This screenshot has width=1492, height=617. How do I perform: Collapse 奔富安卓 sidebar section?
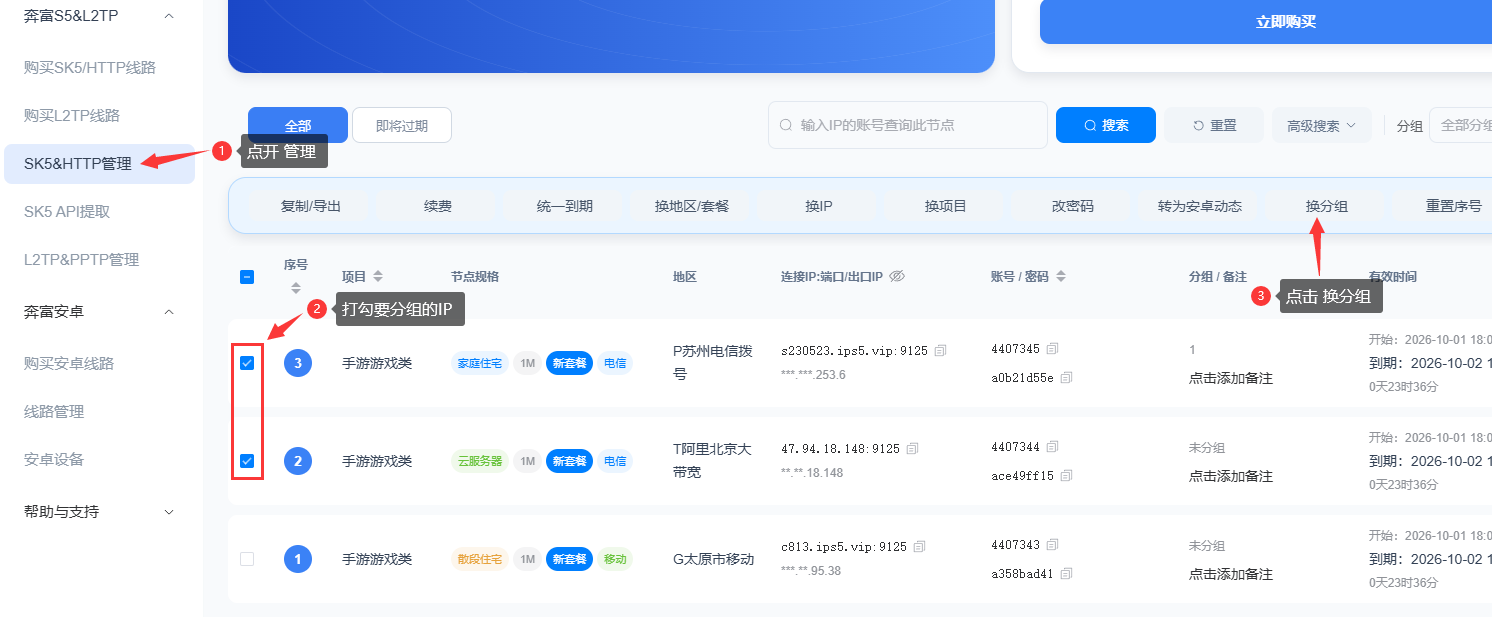point(169,312)
